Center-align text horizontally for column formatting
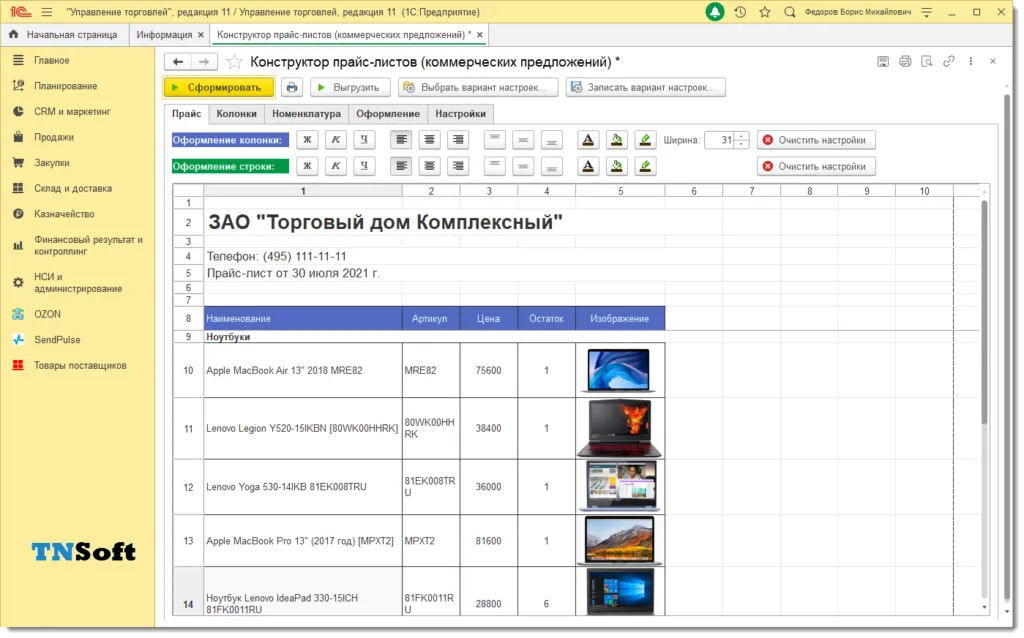The height and width of the screenshot is (638, 1024). tap(429, 140)
